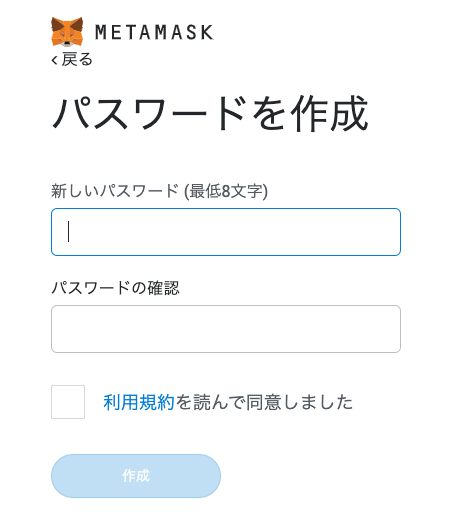The width and height of the screenshot is (464, 528).
Task: Return to previous step via ‹ 戻る
Action: pyautogui.click(x=72, y=60)
